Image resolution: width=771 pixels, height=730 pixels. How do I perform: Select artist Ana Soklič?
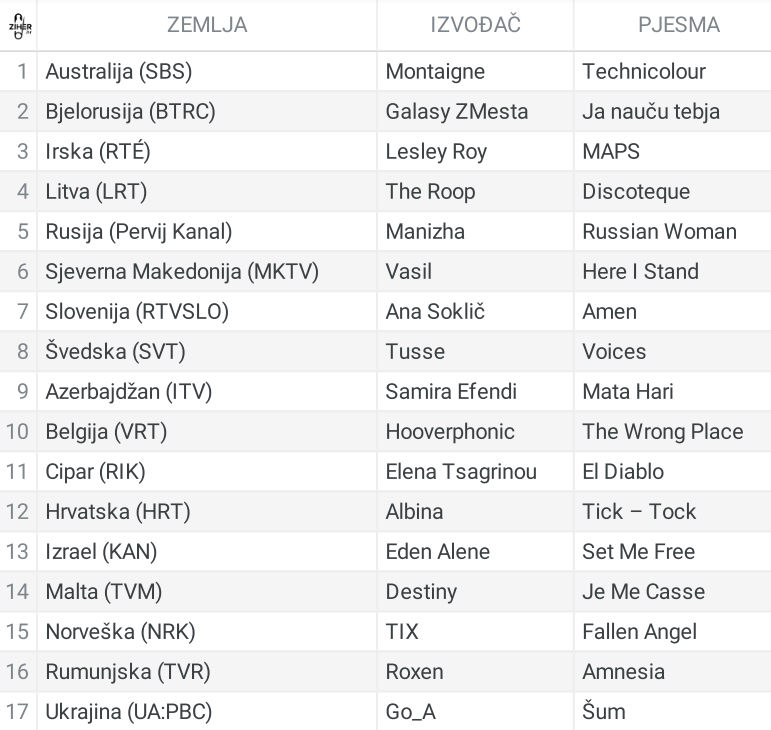435,312
